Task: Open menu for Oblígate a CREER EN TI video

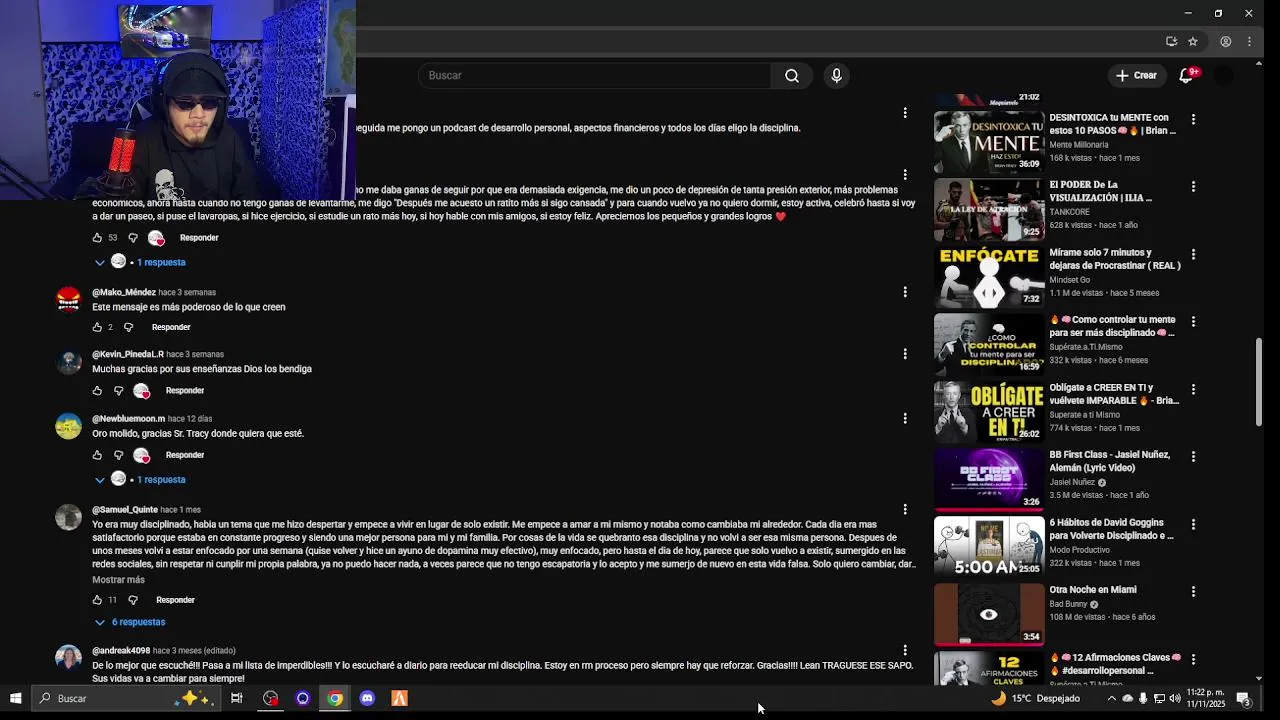Action: pos(1193,389)
